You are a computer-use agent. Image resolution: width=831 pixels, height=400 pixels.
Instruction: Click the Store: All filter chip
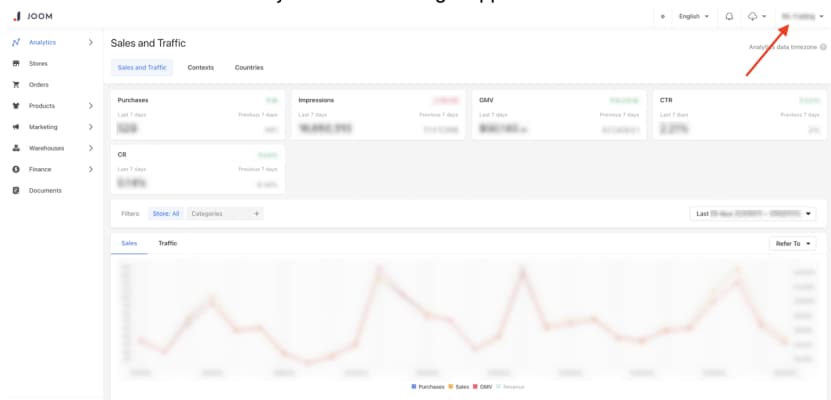tap(165, 213)
